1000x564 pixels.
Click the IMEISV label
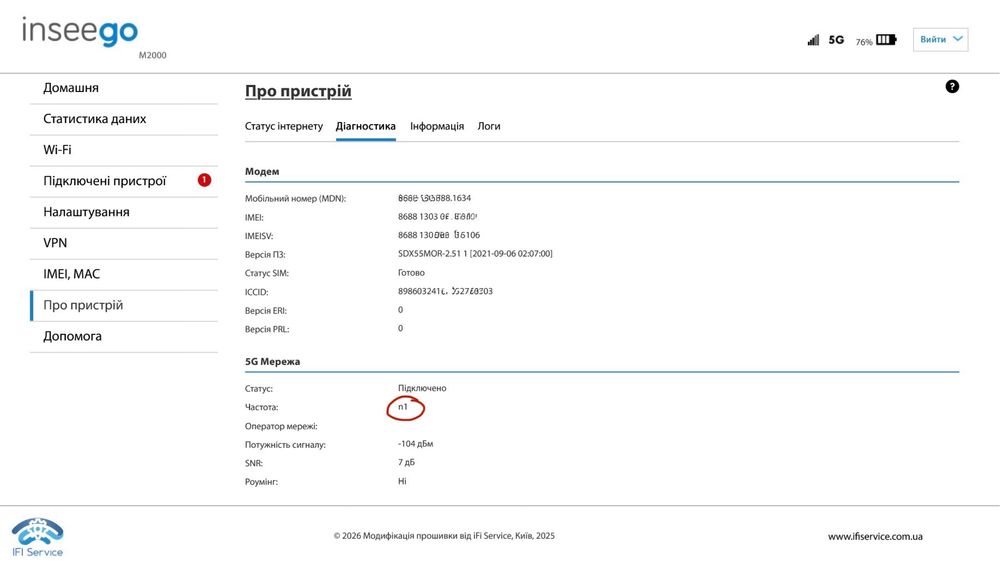[259, 236]
